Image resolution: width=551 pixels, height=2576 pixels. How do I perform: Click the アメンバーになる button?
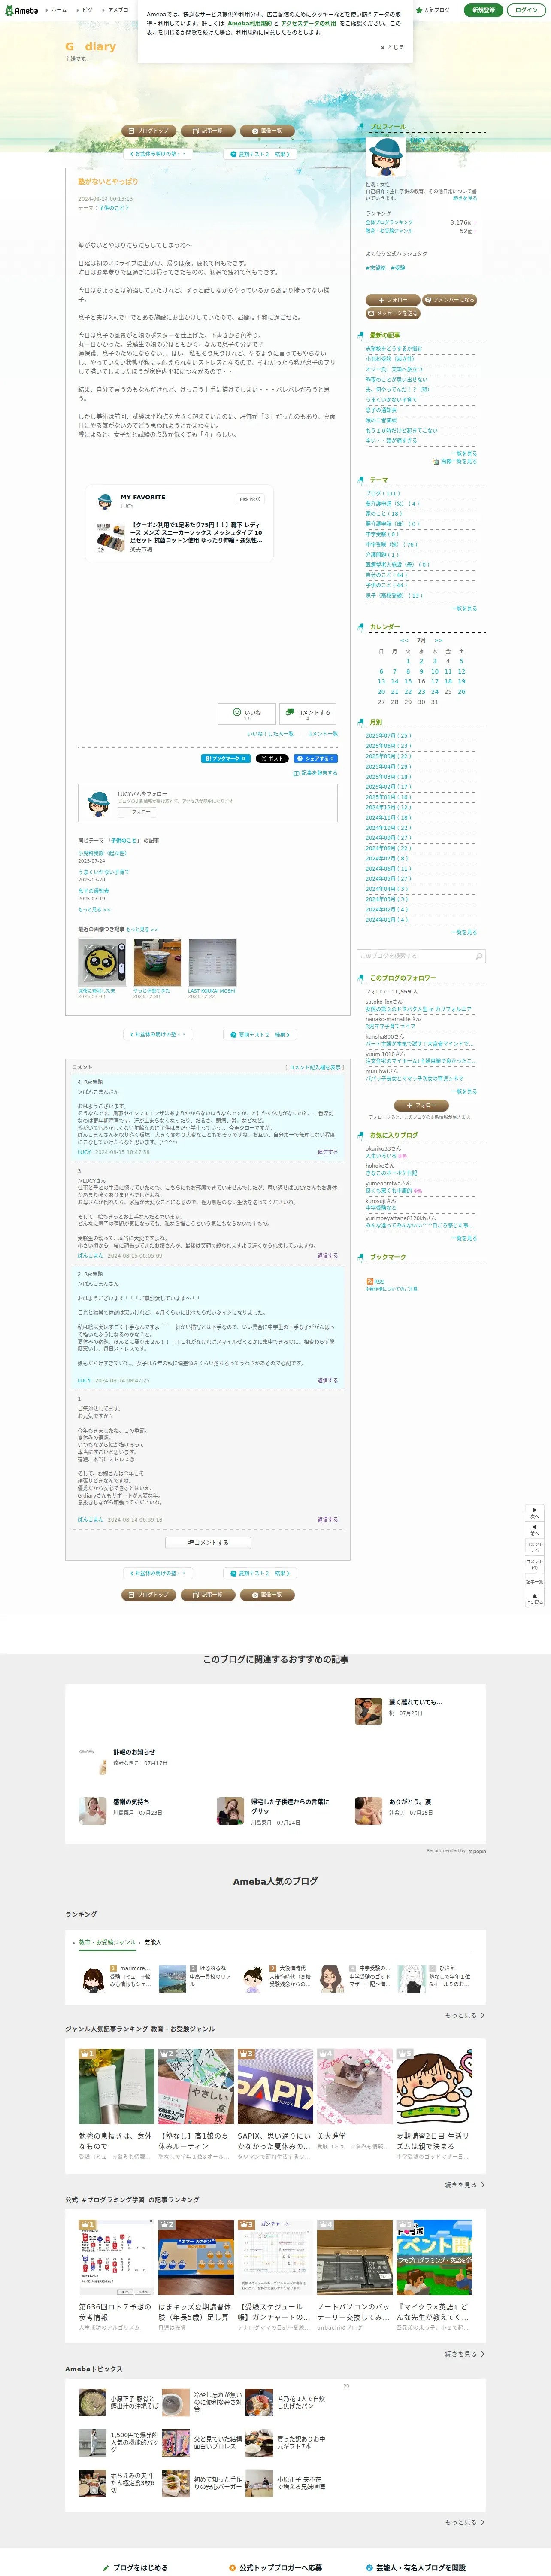(450, 300)
